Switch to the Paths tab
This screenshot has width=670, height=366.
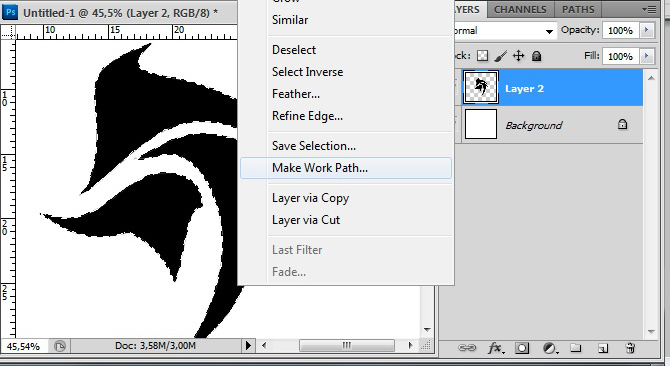coord(578,9)
